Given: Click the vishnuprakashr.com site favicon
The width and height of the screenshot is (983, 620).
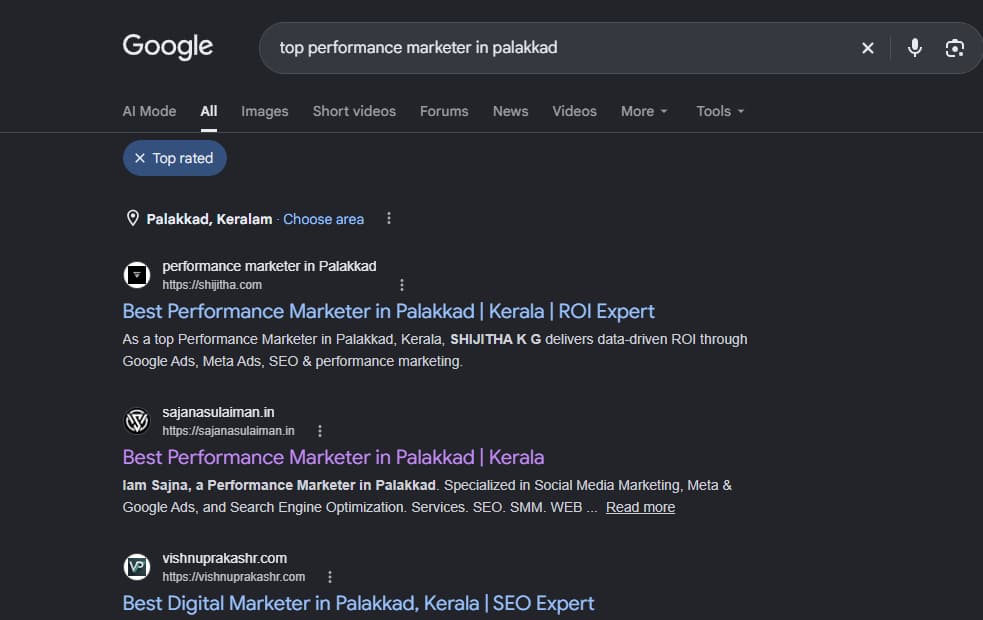Looking at the screenshot, I should point(137,567).
